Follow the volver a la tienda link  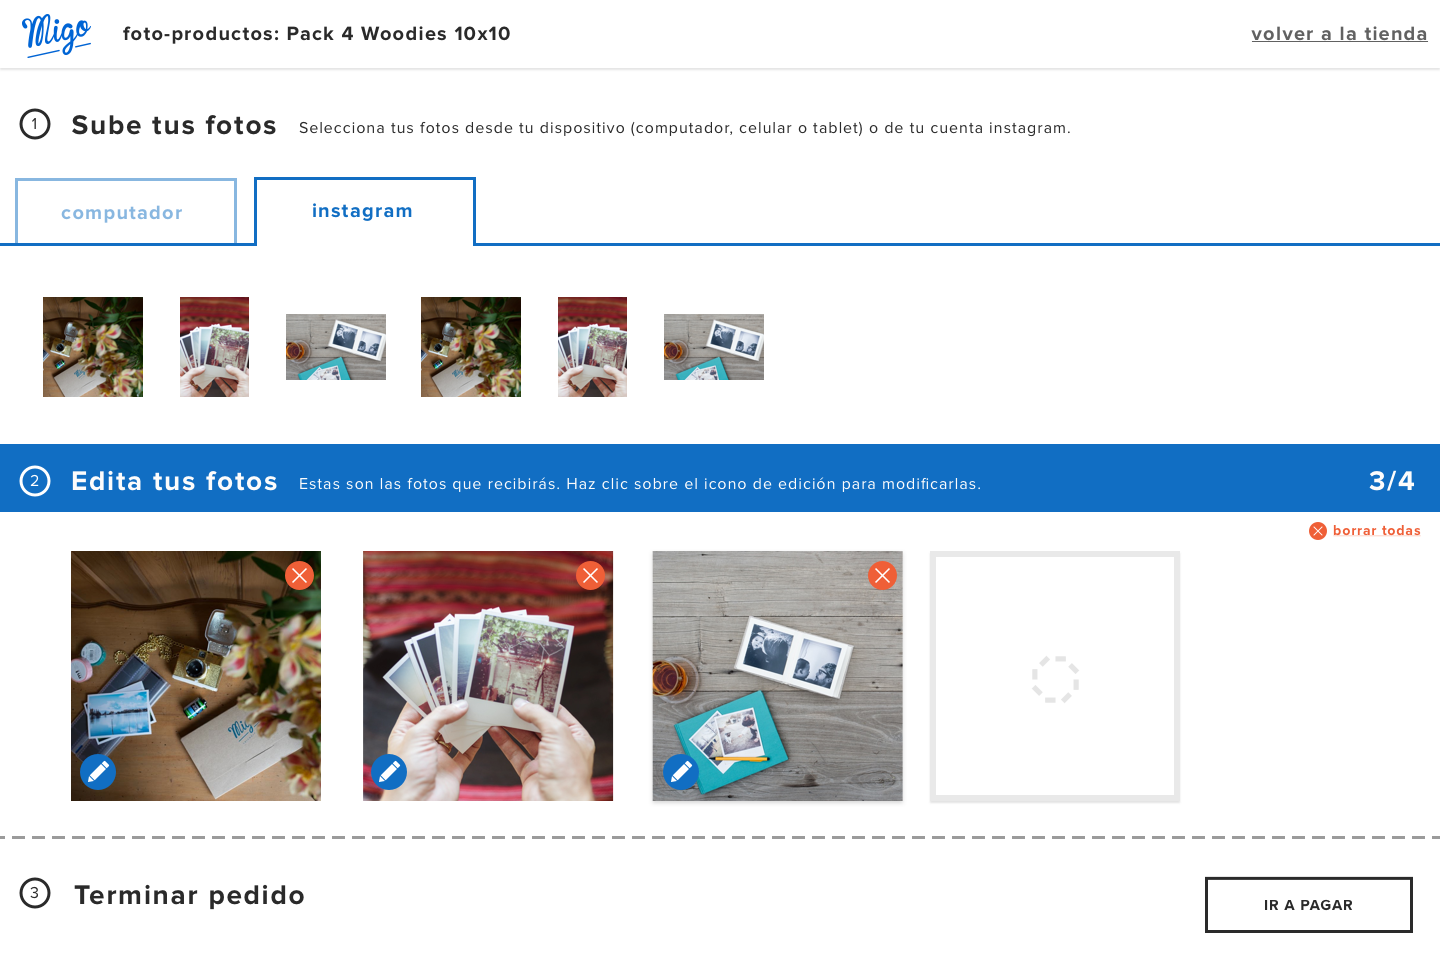pyautogui.click(x=1338, y=34)
